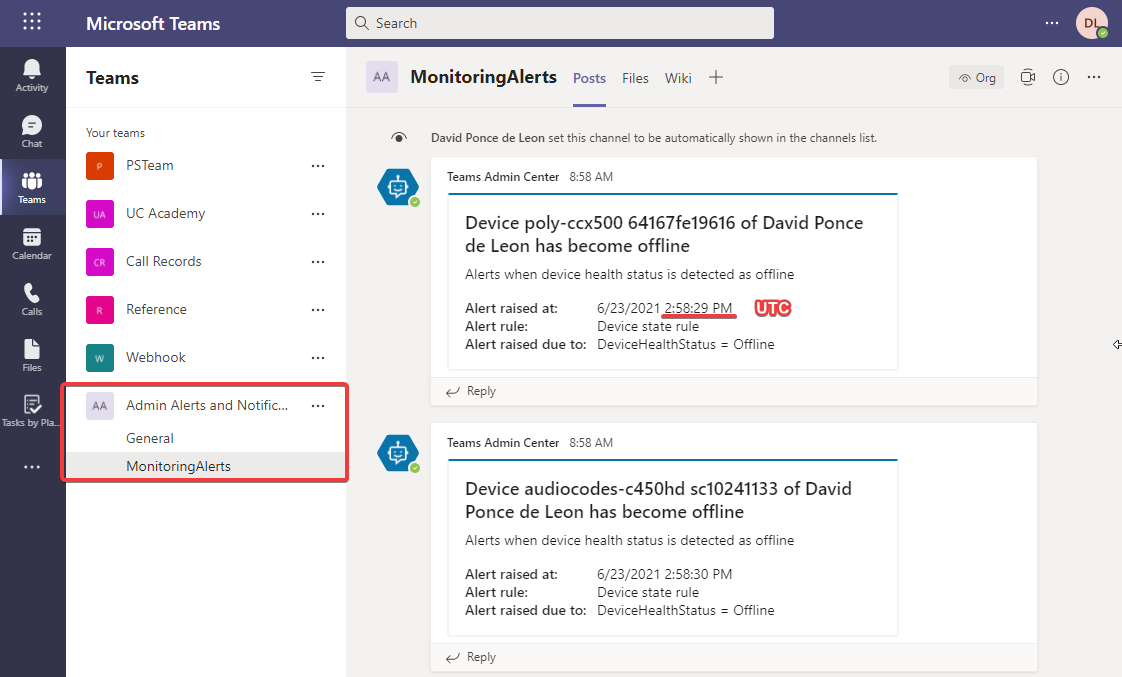Select the General channel
This screenshot has width=1122, height=677.
point(150,438)
